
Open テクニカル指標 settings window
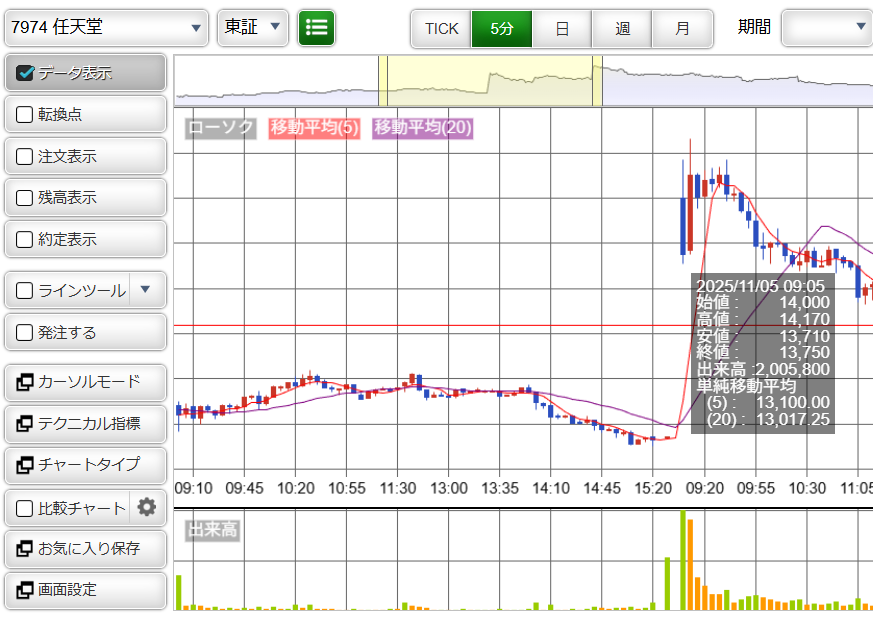pos(85,424)
